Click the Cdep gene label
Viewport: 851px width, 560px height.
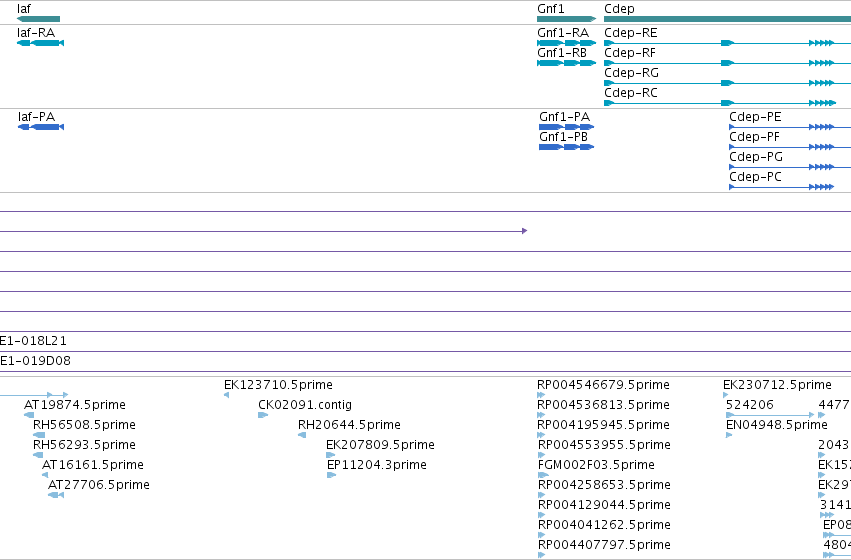(x=619, y=9)
